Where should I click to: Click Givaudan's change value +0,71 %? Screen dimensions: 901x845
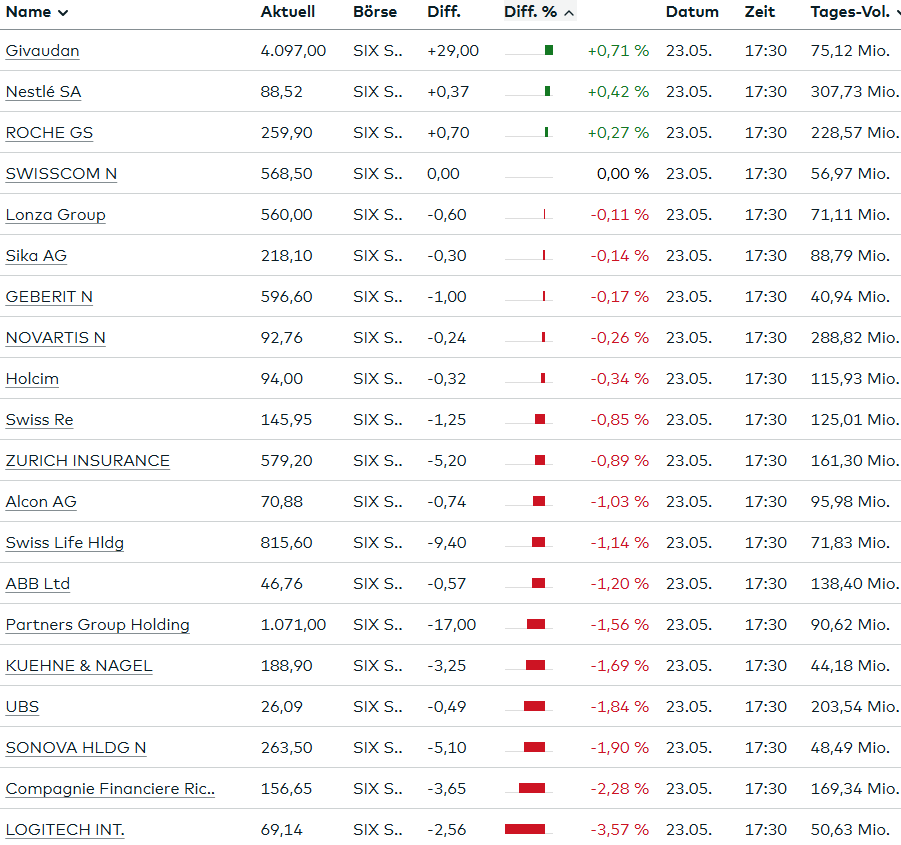[618, 51]
